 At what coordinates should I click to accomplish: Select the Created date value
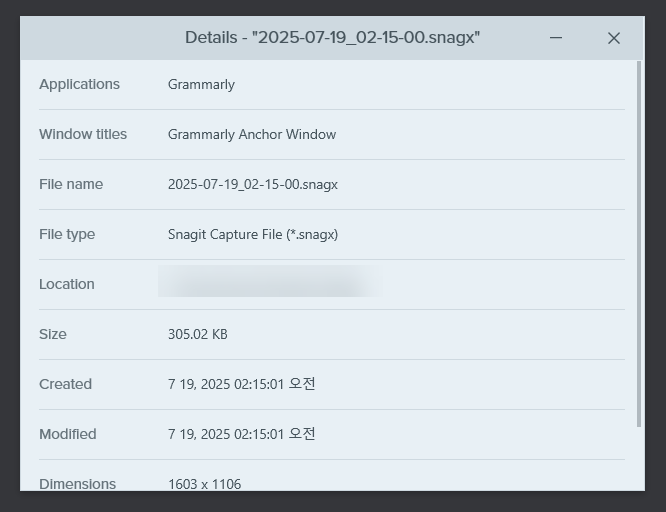click(242, 384)
